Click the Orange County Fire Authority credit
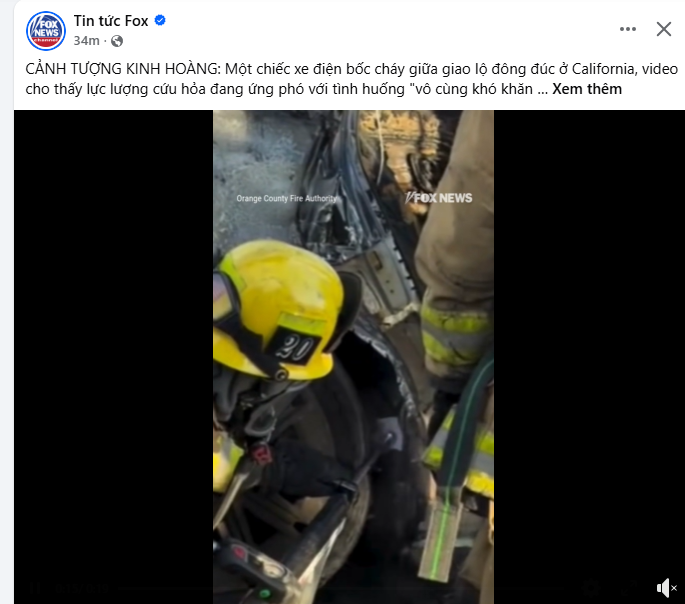This screenshot has width=685, height=604. pos(287,198)
